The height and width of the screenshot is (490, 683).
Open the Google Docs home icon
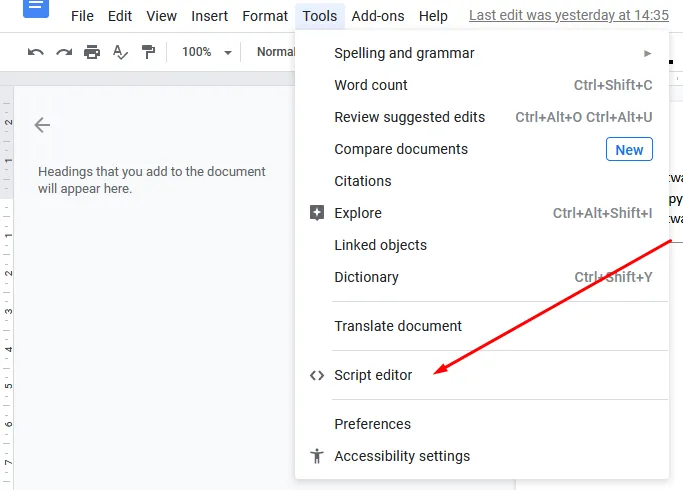pyautogui.click(x=36, y=8)
